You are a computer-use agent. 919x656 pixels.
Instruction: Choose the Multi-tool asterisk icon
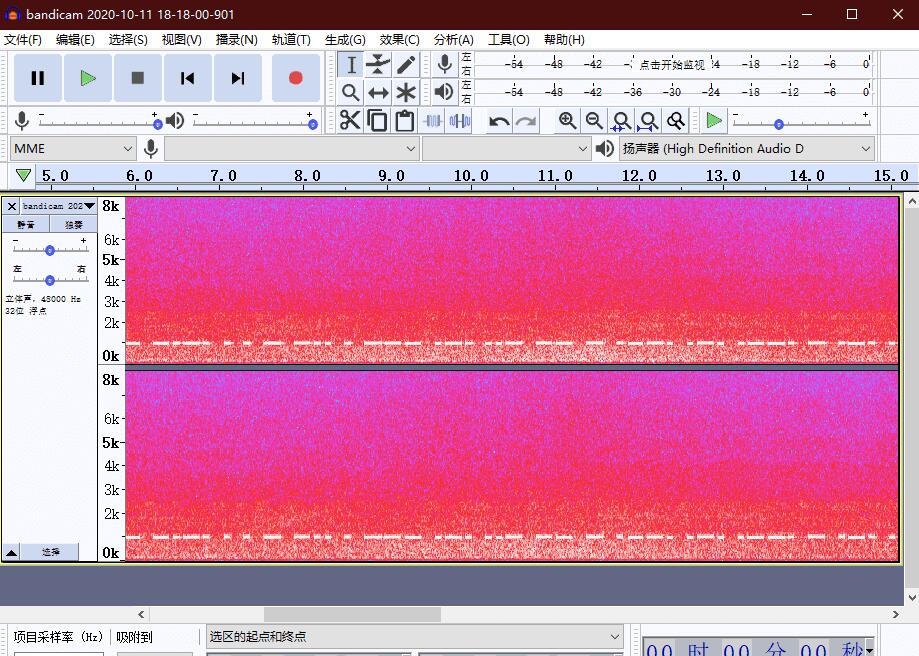[x=405, y=93]
